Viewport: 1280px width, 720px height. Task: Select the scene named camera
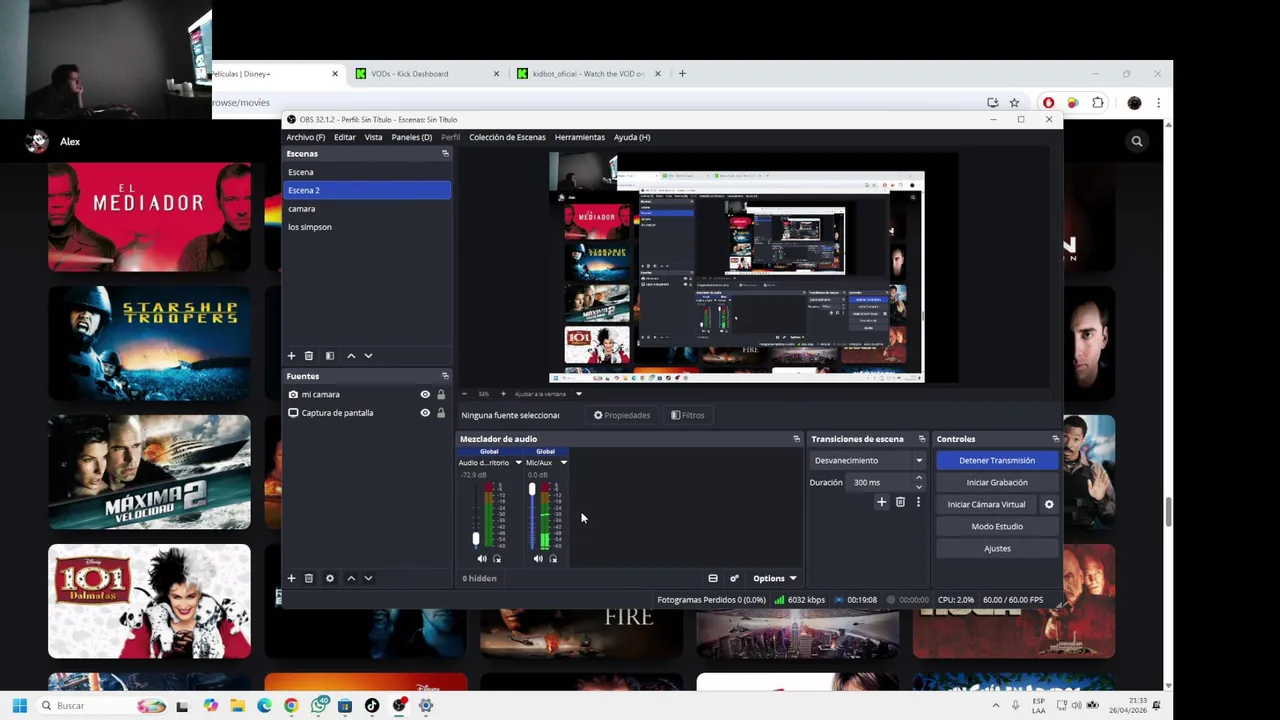367,209
